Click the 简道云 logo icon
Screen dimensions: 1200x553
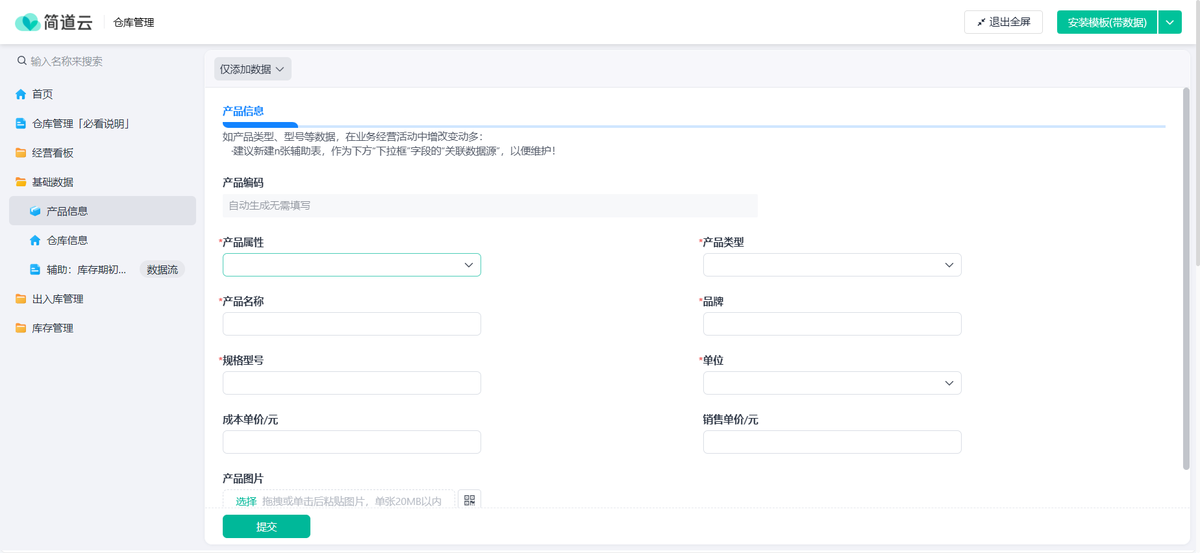[27, 22]
